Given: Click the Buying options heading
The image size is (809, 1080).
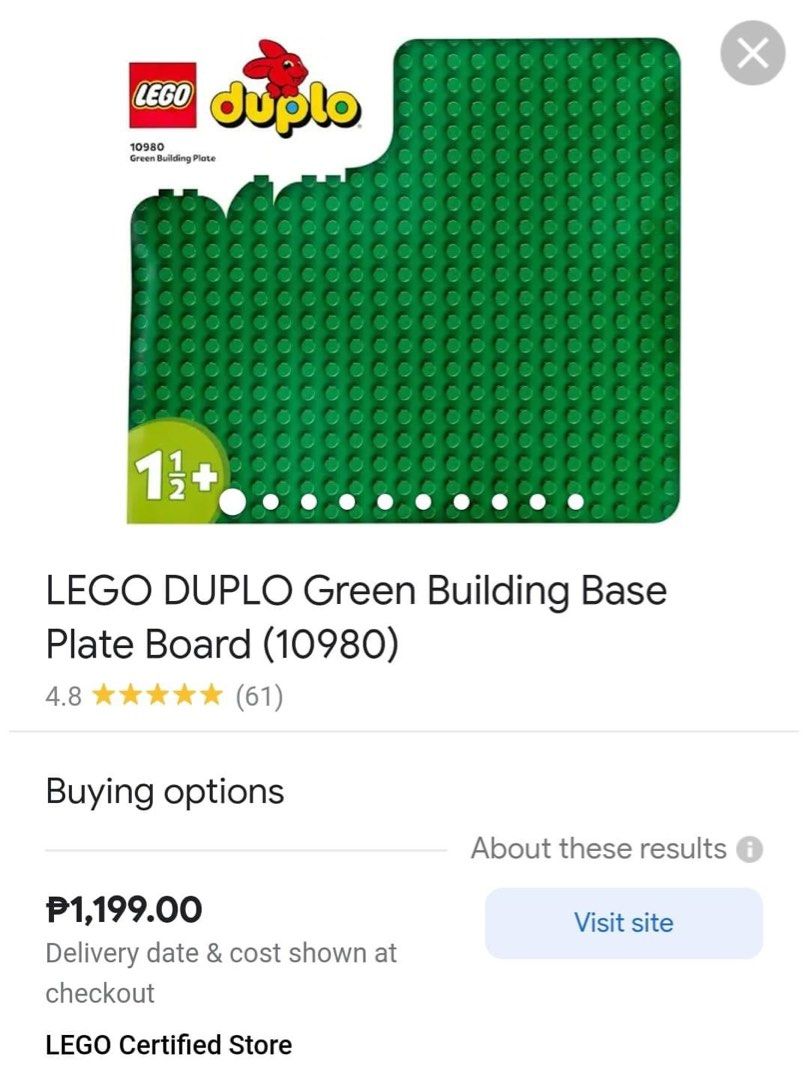Looking at the screenshot, I should (165, 792).
